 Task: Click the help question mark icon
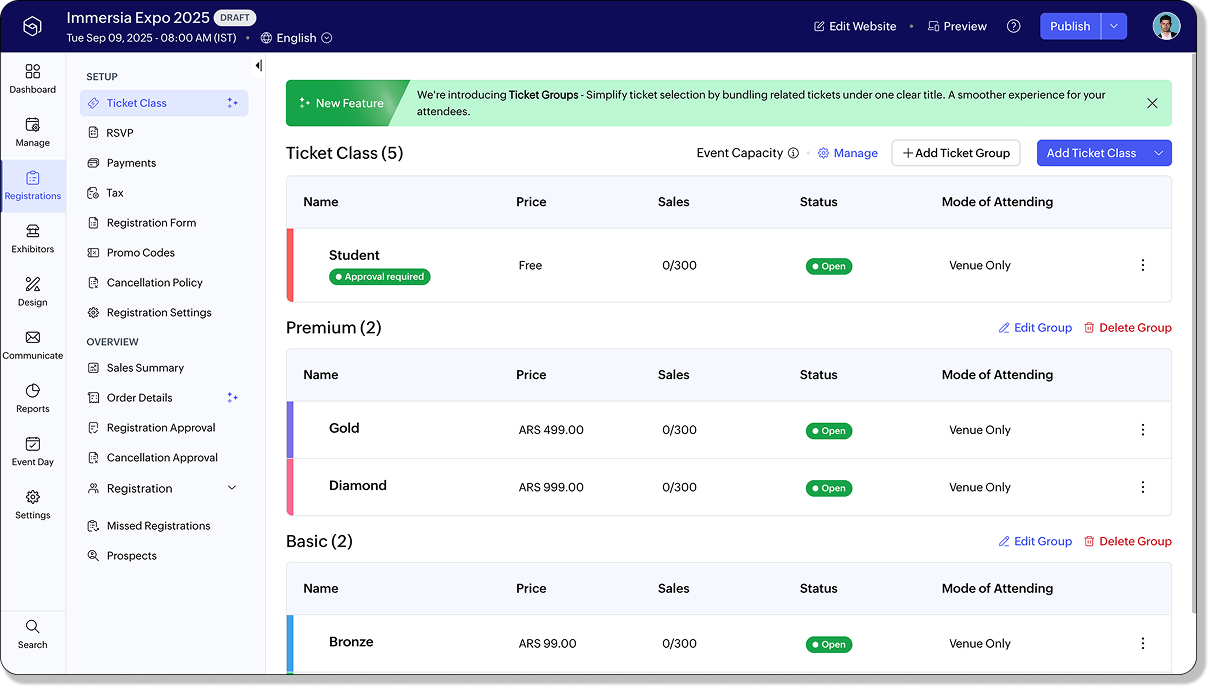tap(1013, 26)
